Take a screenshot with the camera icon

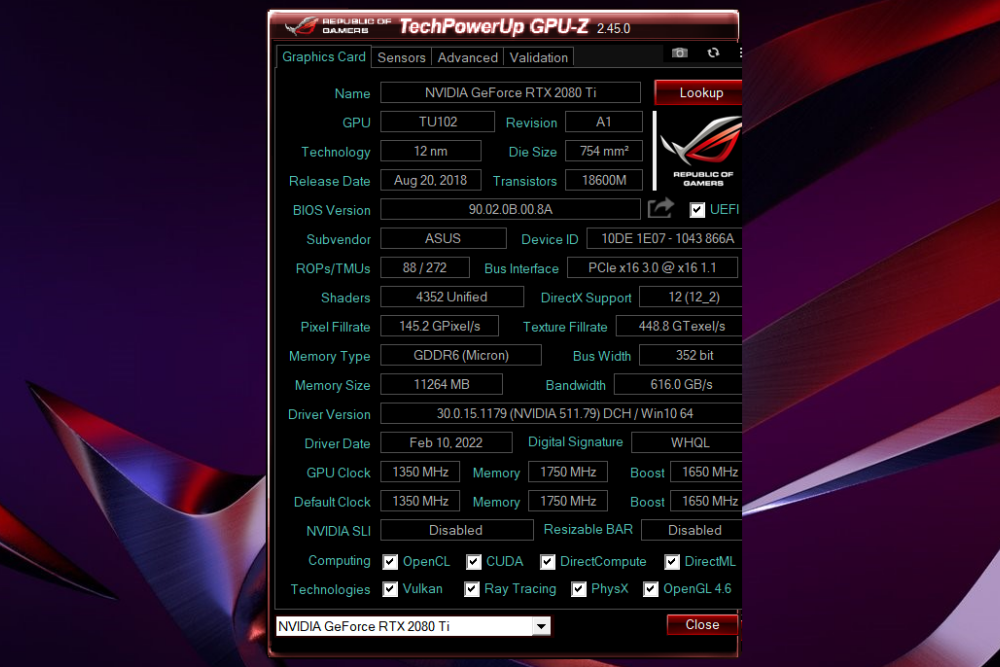(x=679, y=53)
